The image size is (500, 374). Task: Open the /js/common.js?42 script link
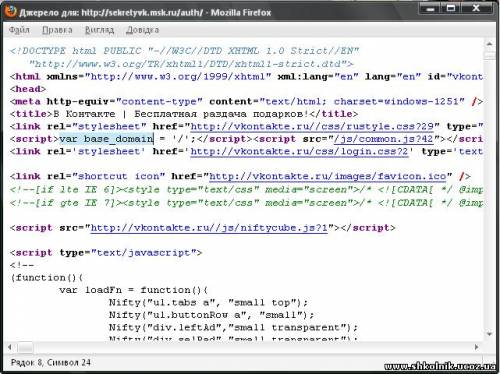(x=383, y=139)
